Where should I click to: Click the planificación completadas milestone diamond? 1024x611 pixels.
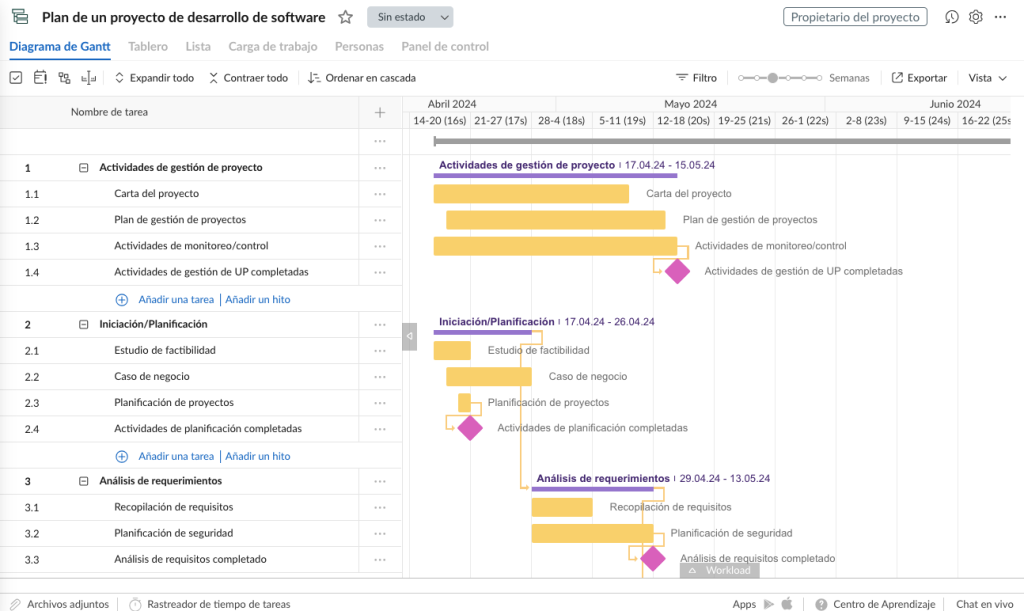(x=470, y=428)
